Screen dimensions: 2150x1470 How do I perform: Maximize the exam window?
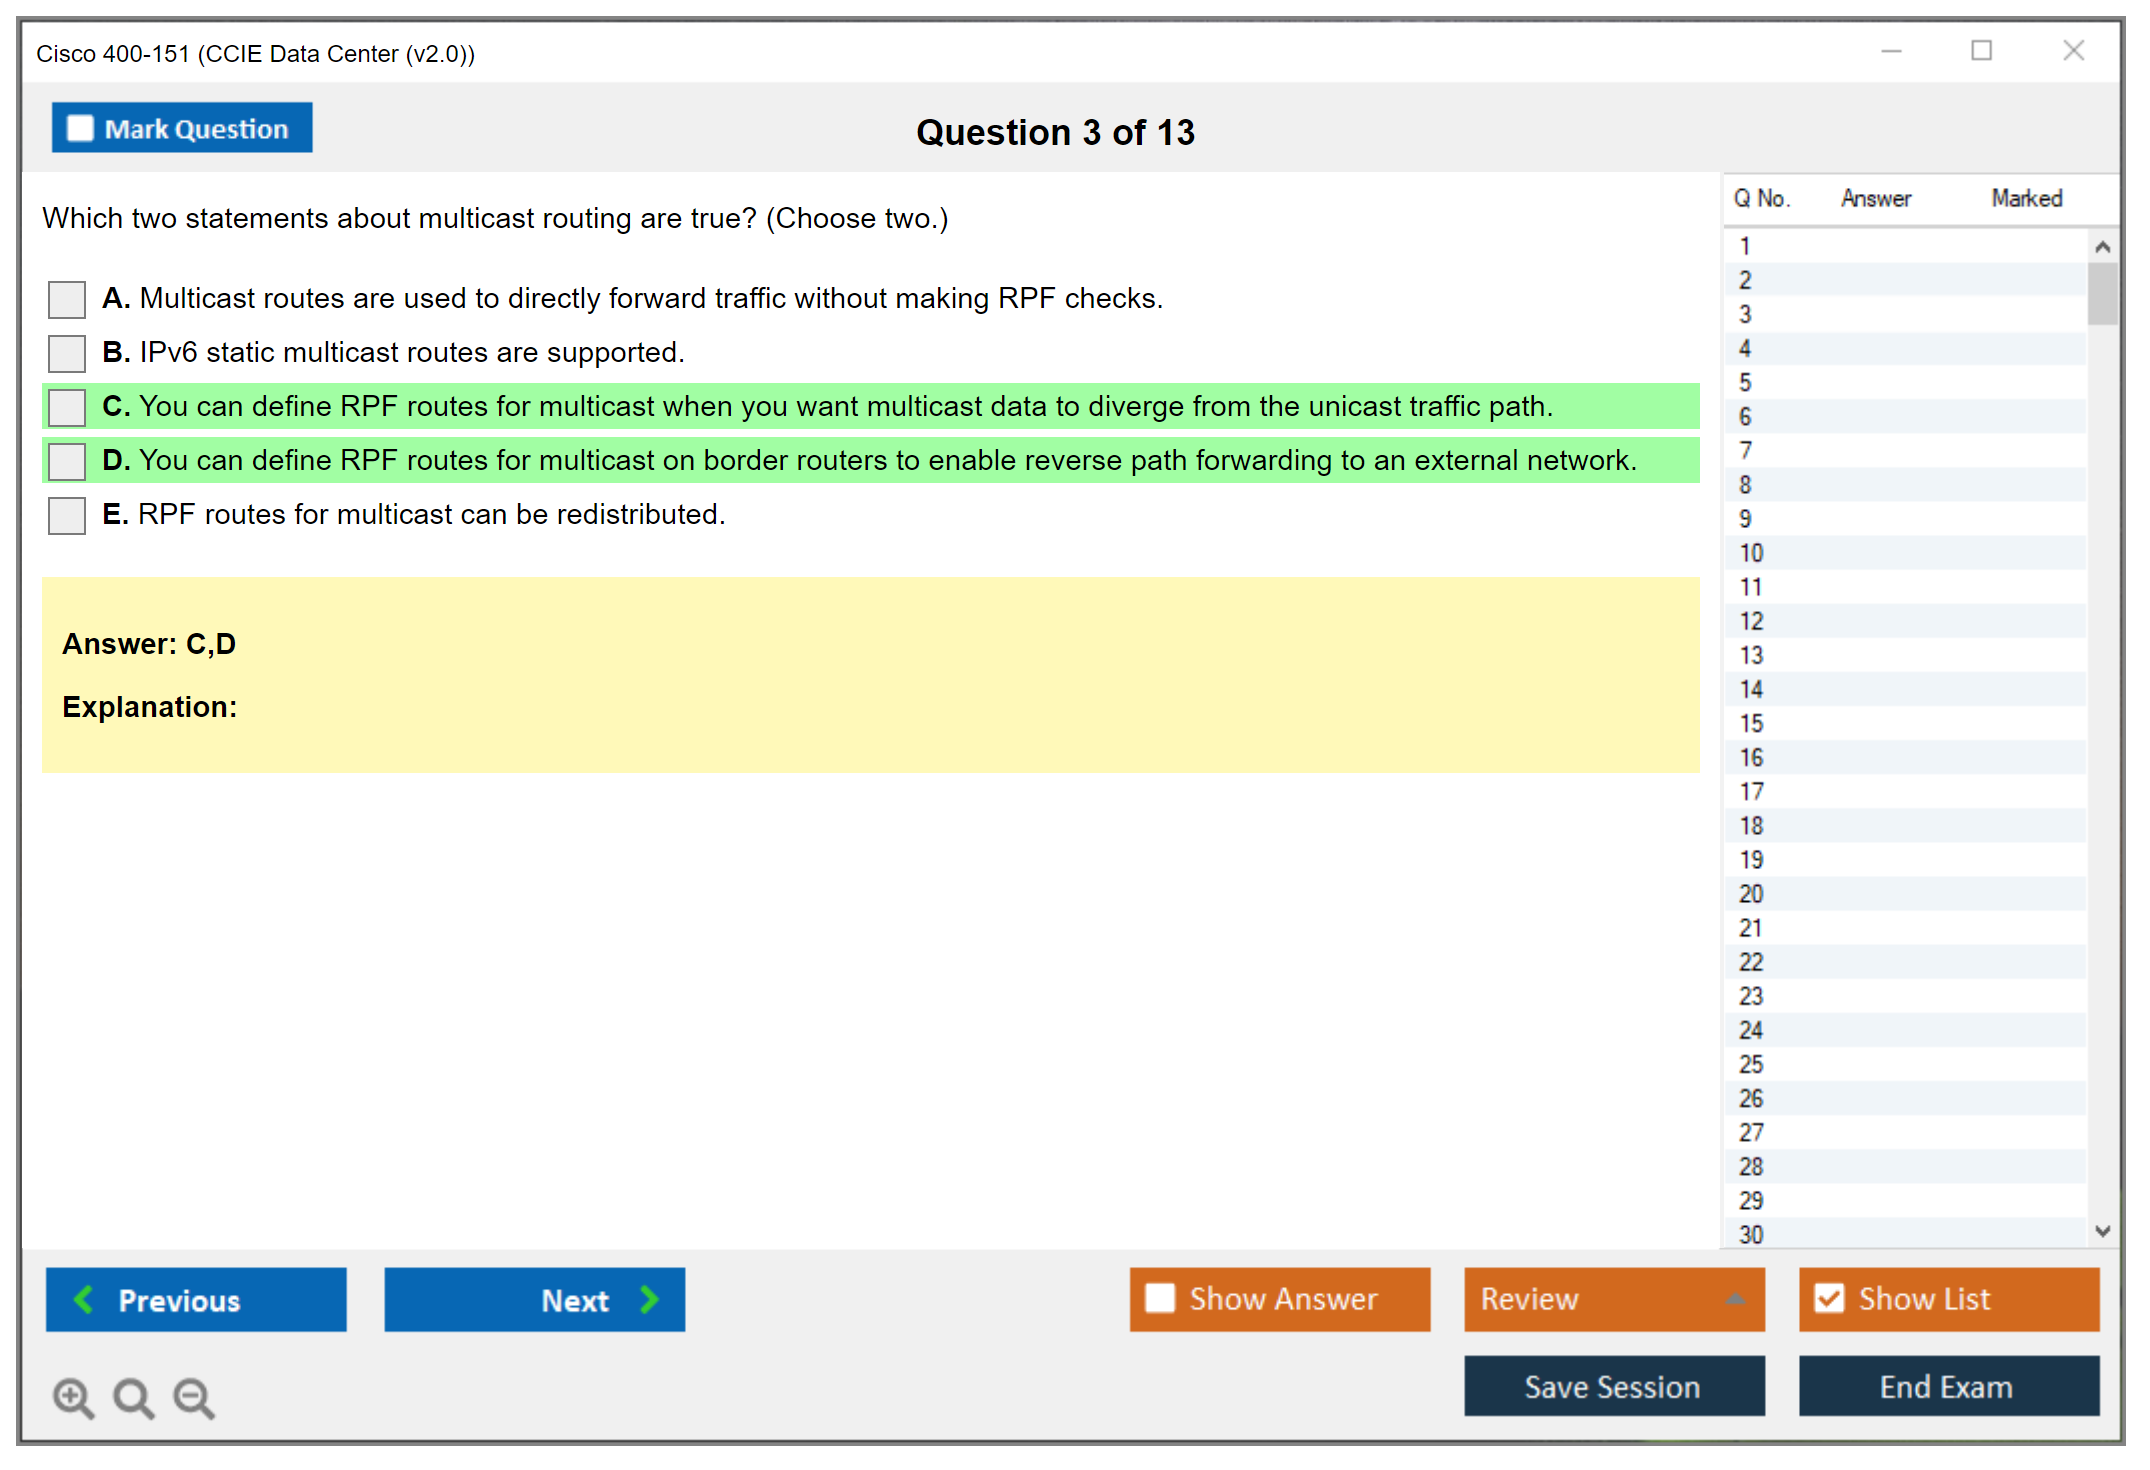pyautogui.click(x=1981, y=51)
